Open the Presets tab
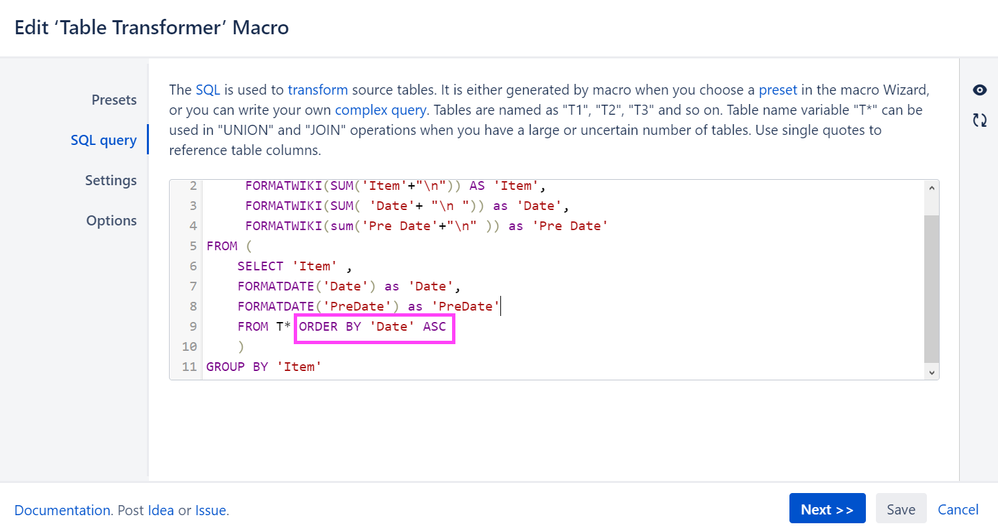 coord(114,100)
